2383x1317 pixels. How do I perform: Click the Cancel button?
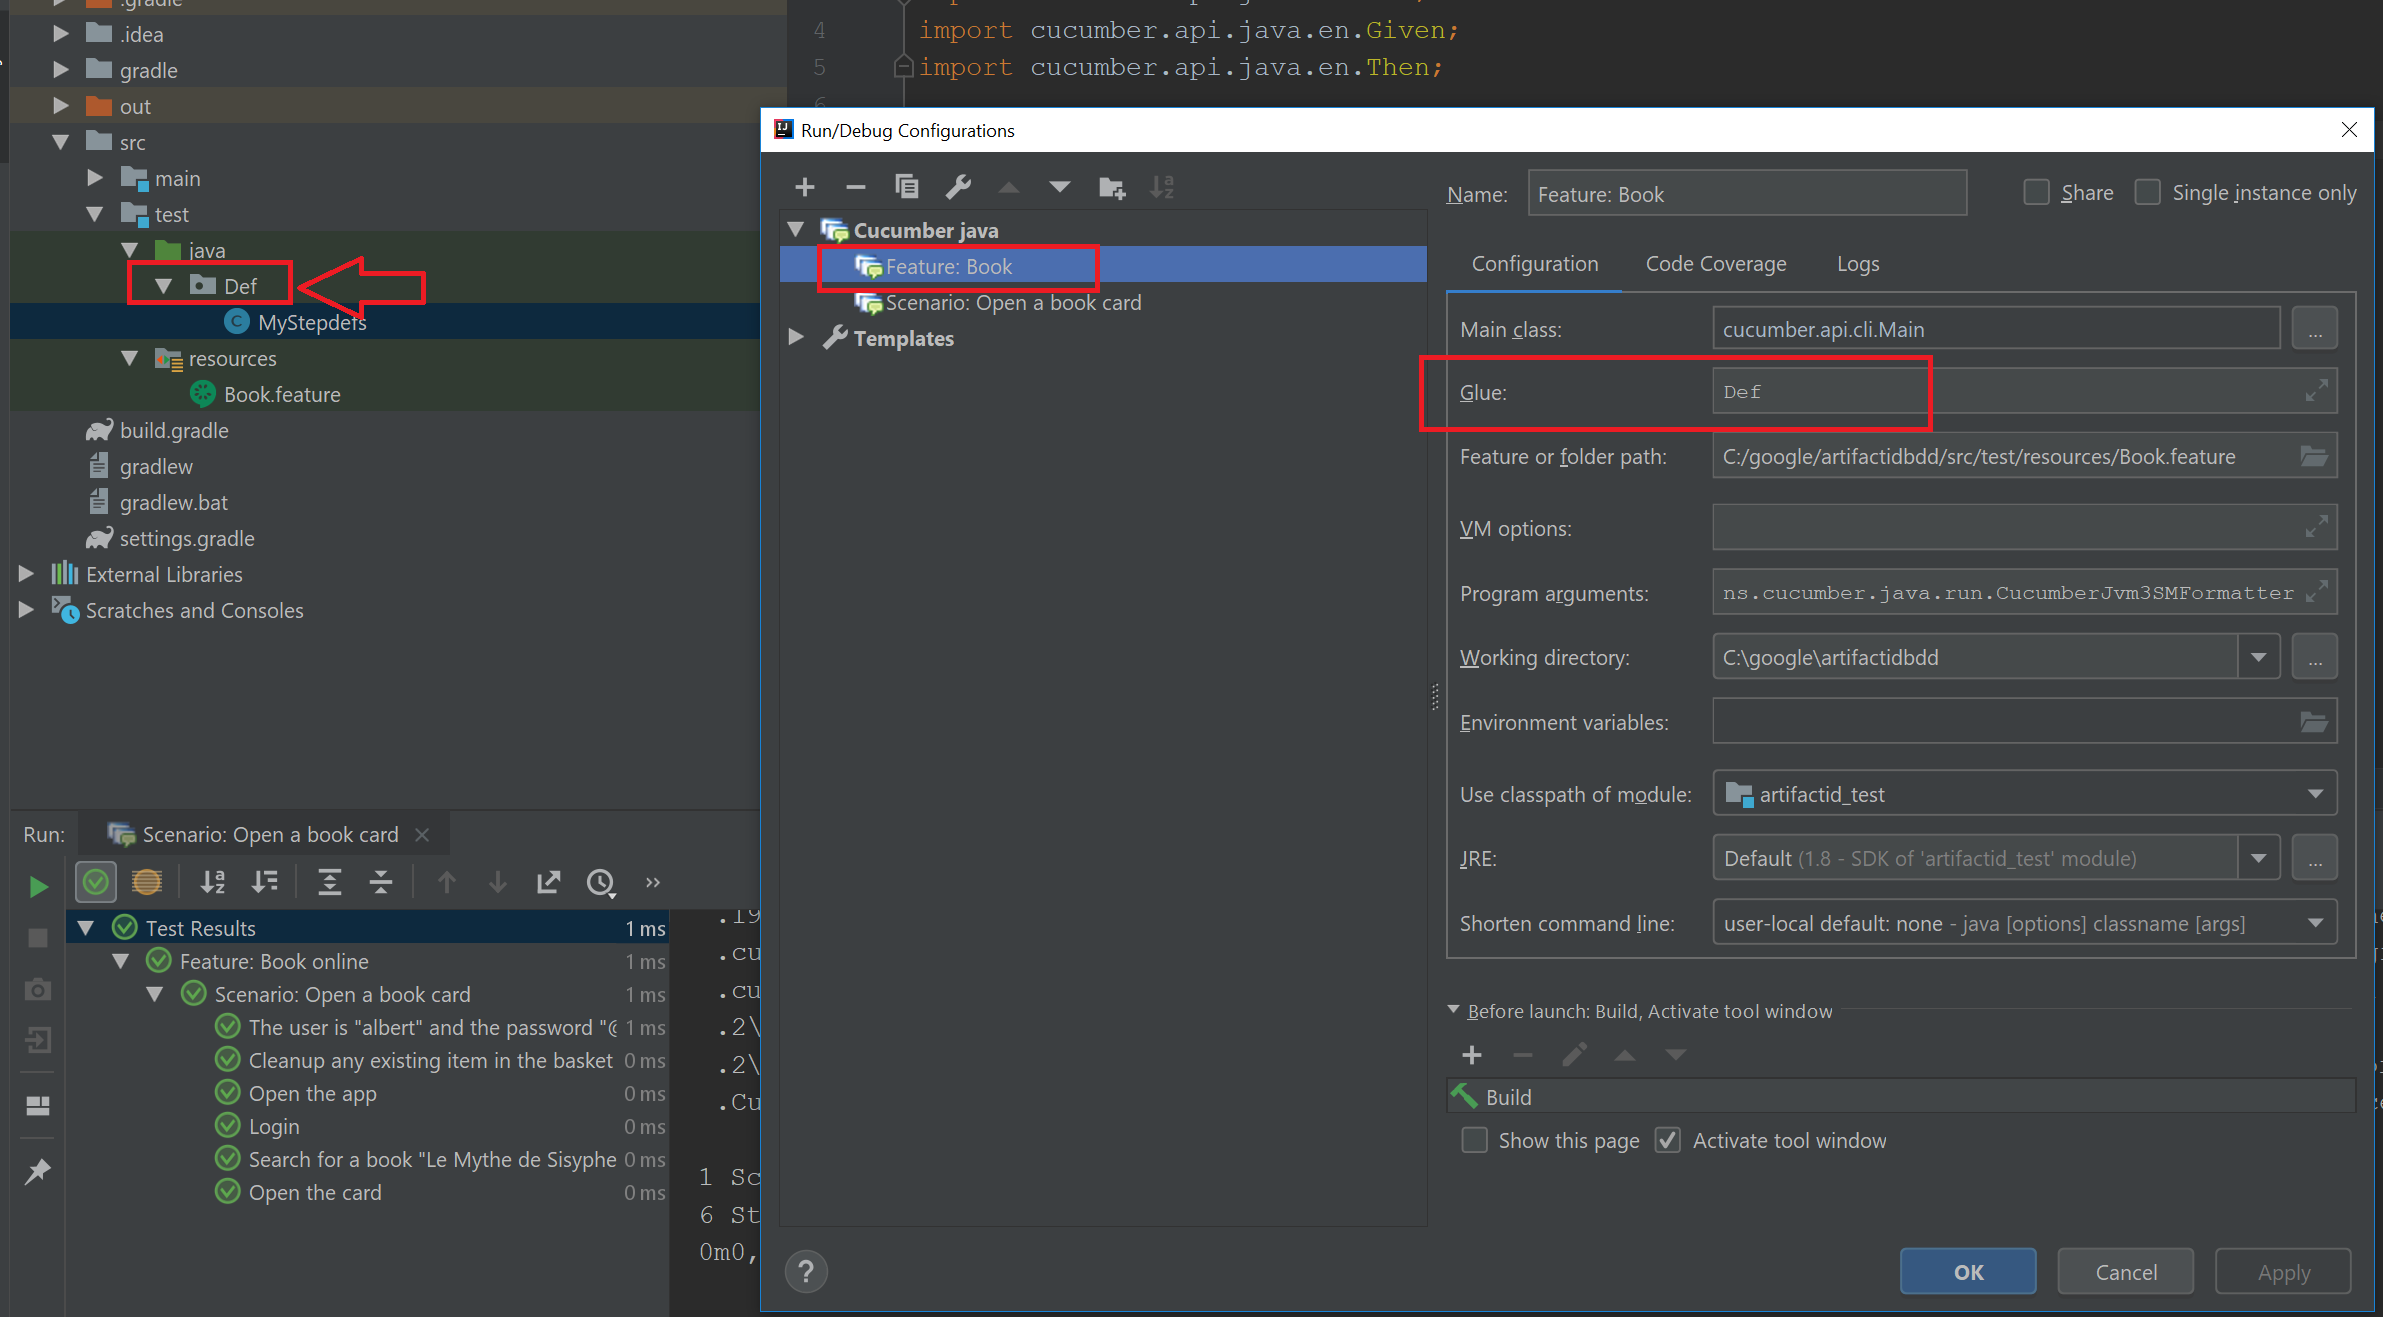point(2125,1272)
